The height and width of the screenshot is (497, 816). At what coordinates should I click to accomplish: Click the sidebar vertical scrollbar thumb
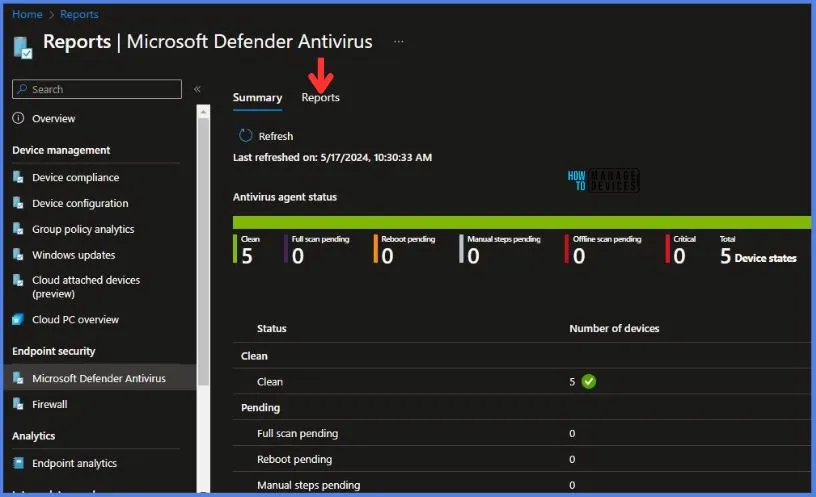click(x=203, y=252)
